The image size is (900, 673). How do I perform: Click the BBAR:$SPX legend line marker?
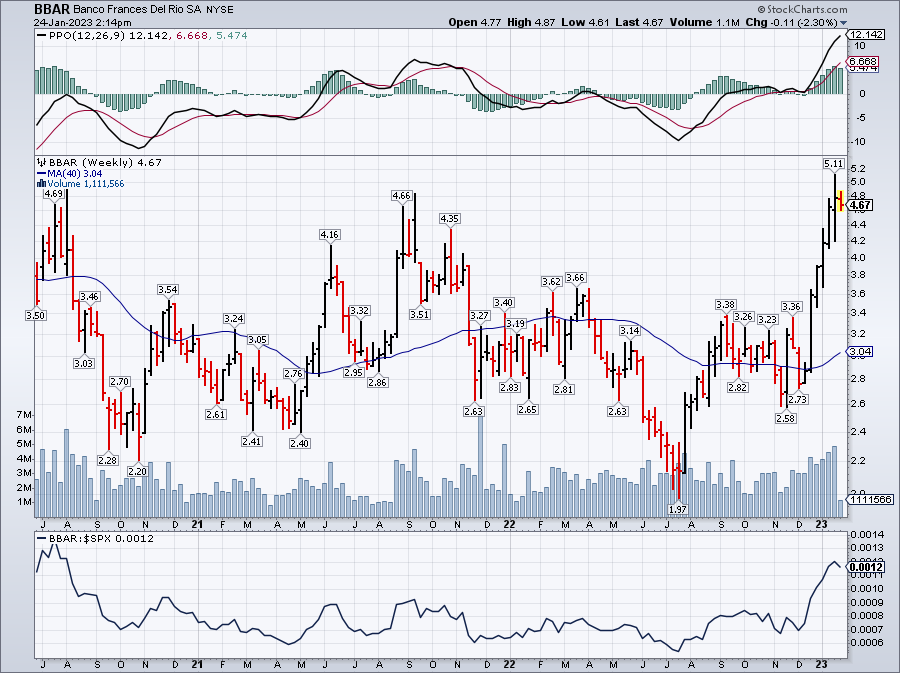[43, 538]
